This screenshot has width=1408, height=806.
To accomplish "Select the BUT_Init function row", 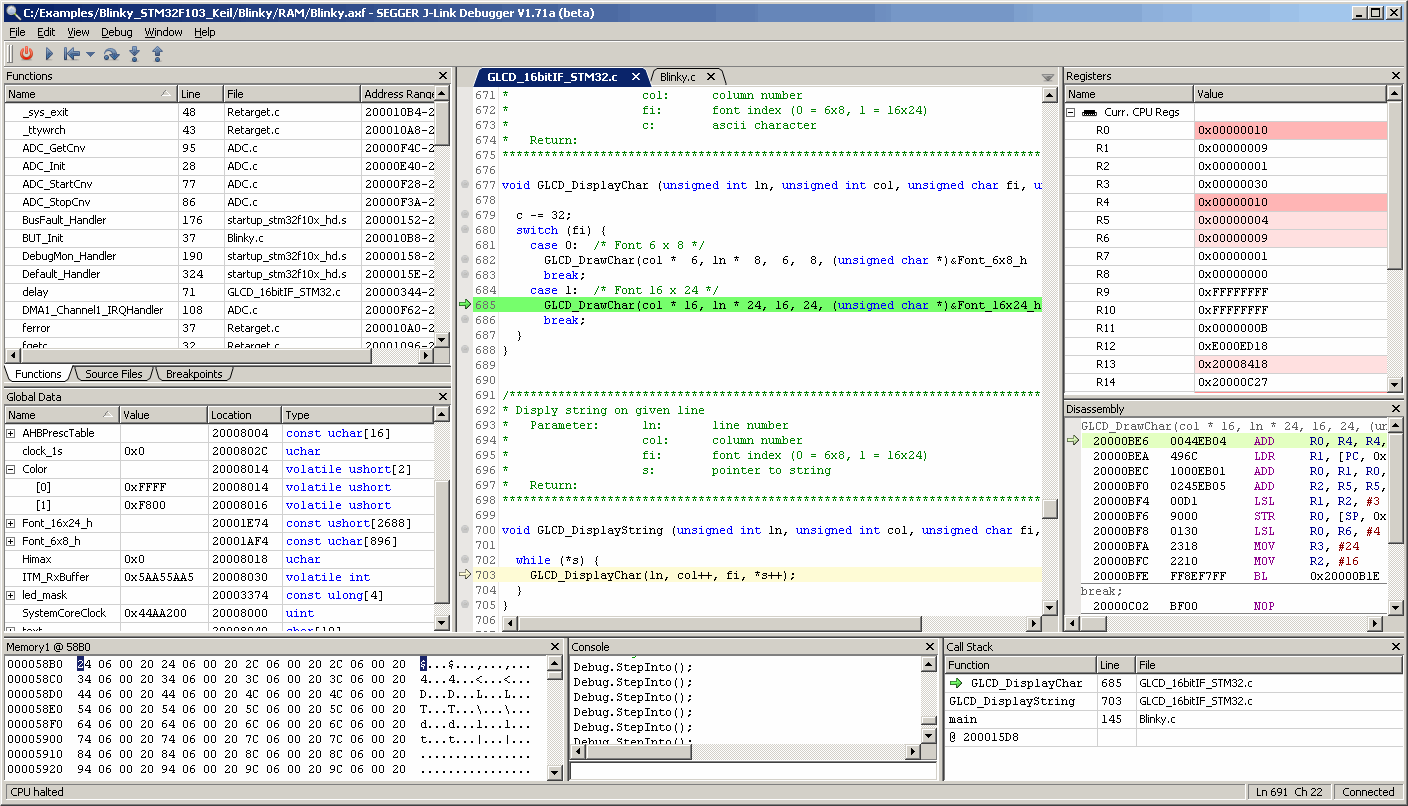I will [221, 238].
